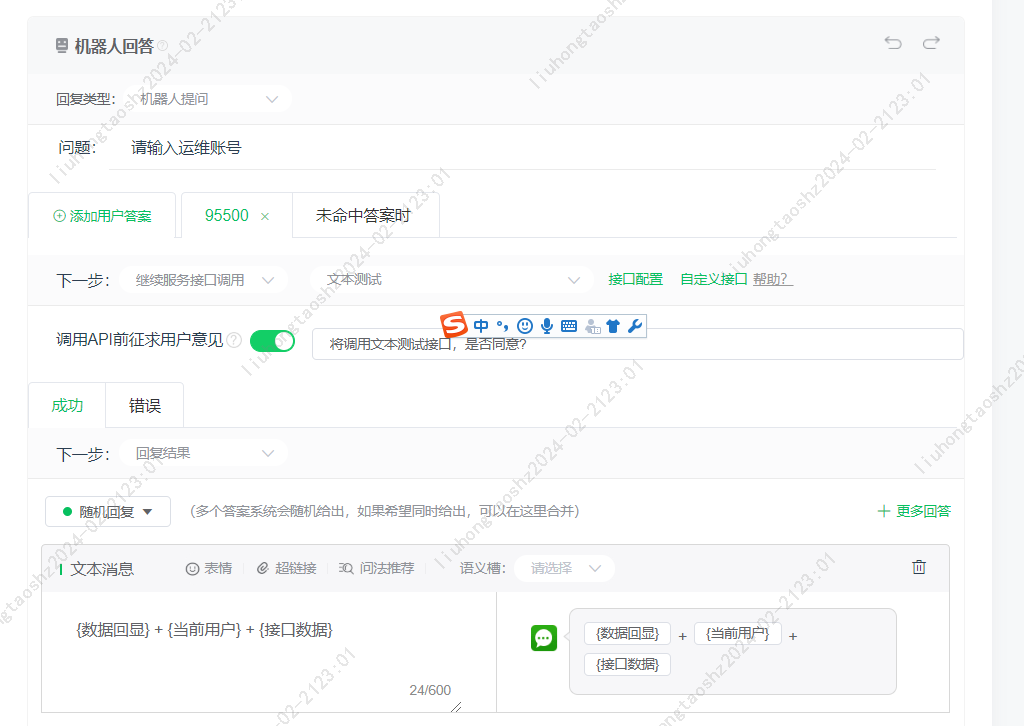Viewport: 1024px width, 726px height.
Task: Switch to 未命中答案时 tab
Action: point(366,215)
